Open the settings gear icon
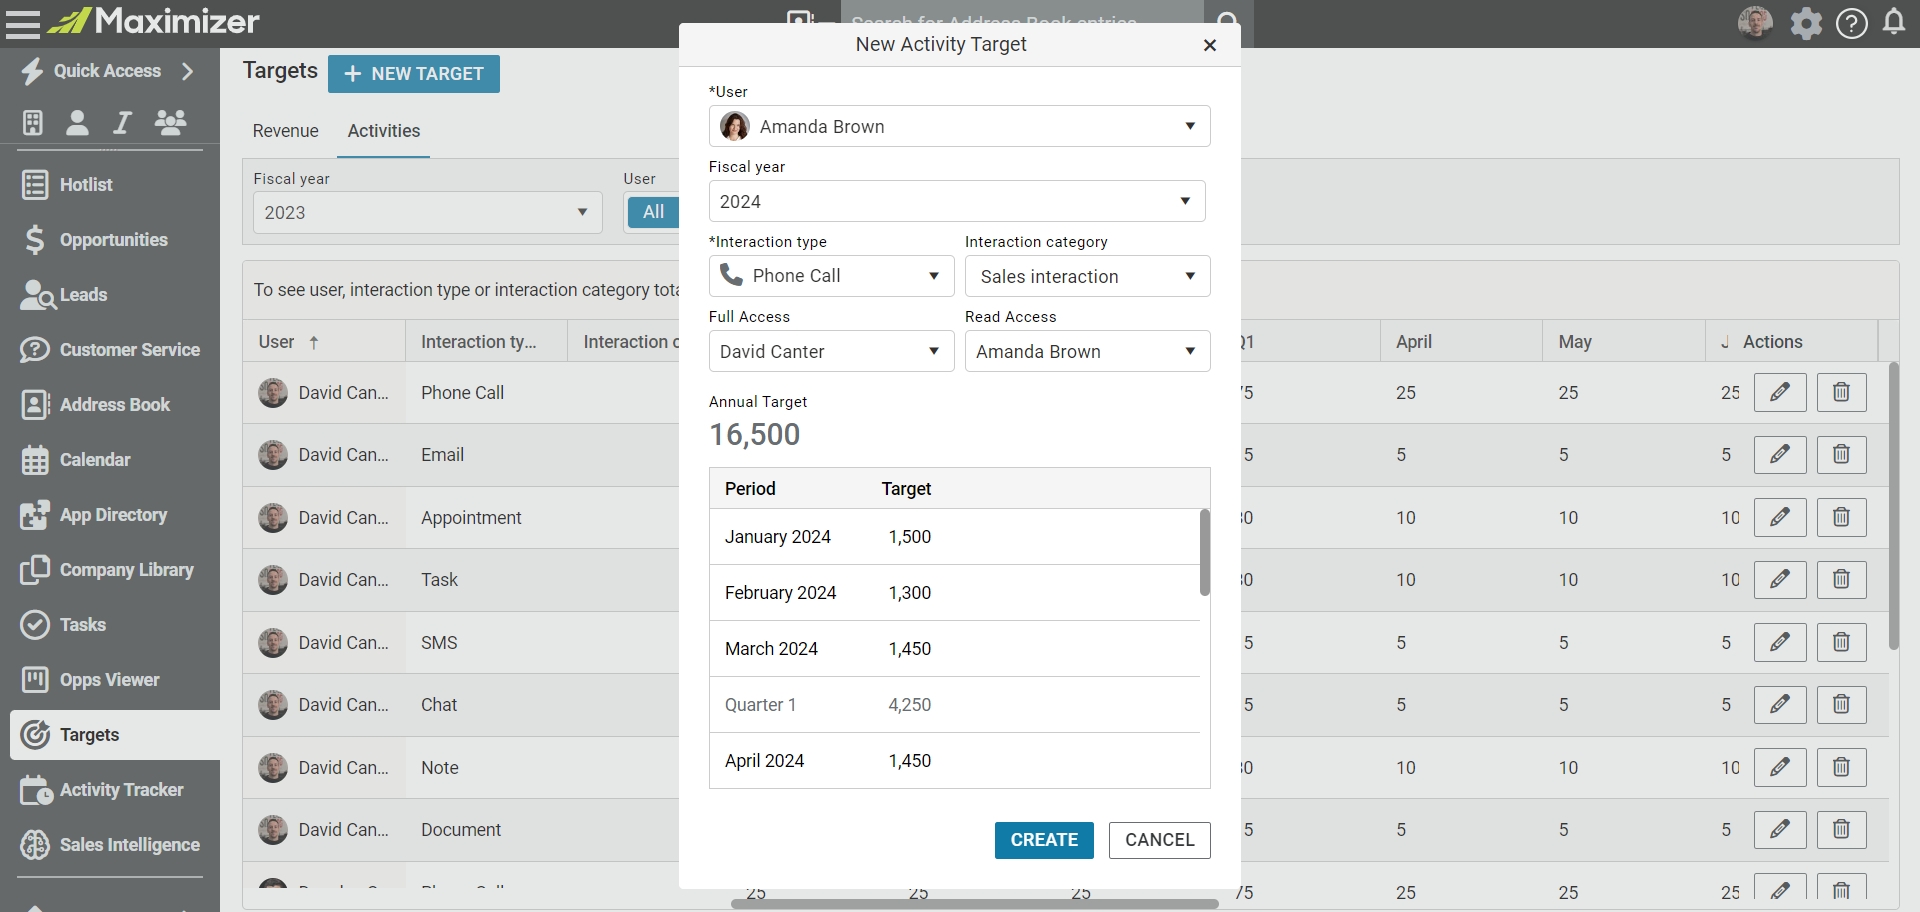Viewport: 1920px width, 912px height. [1806, 23]
